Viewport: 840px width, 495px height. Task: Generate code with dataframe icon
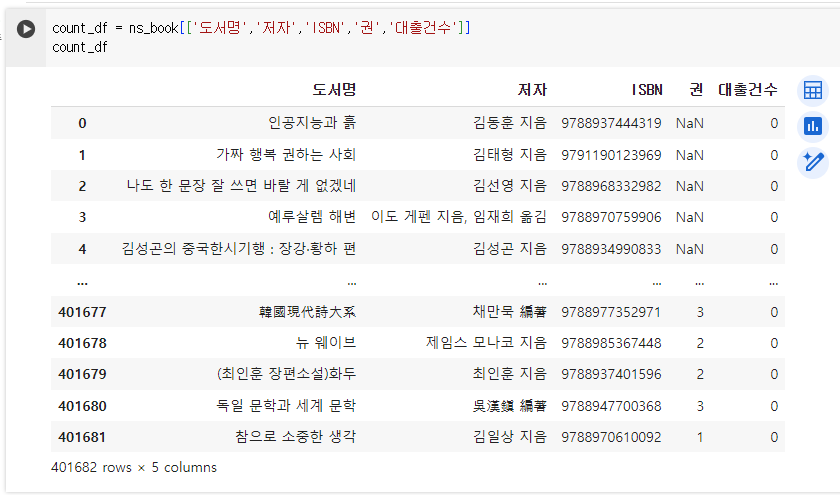coord(813,162)
